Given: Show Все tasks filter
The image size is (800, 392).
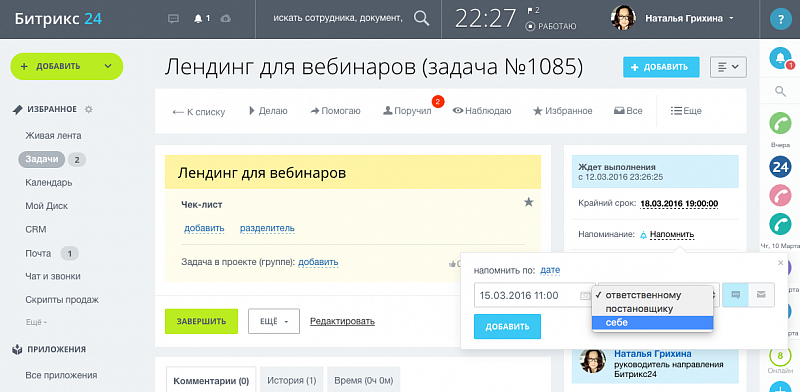Looking at the screenshot, I should click(x=628, y=111).
